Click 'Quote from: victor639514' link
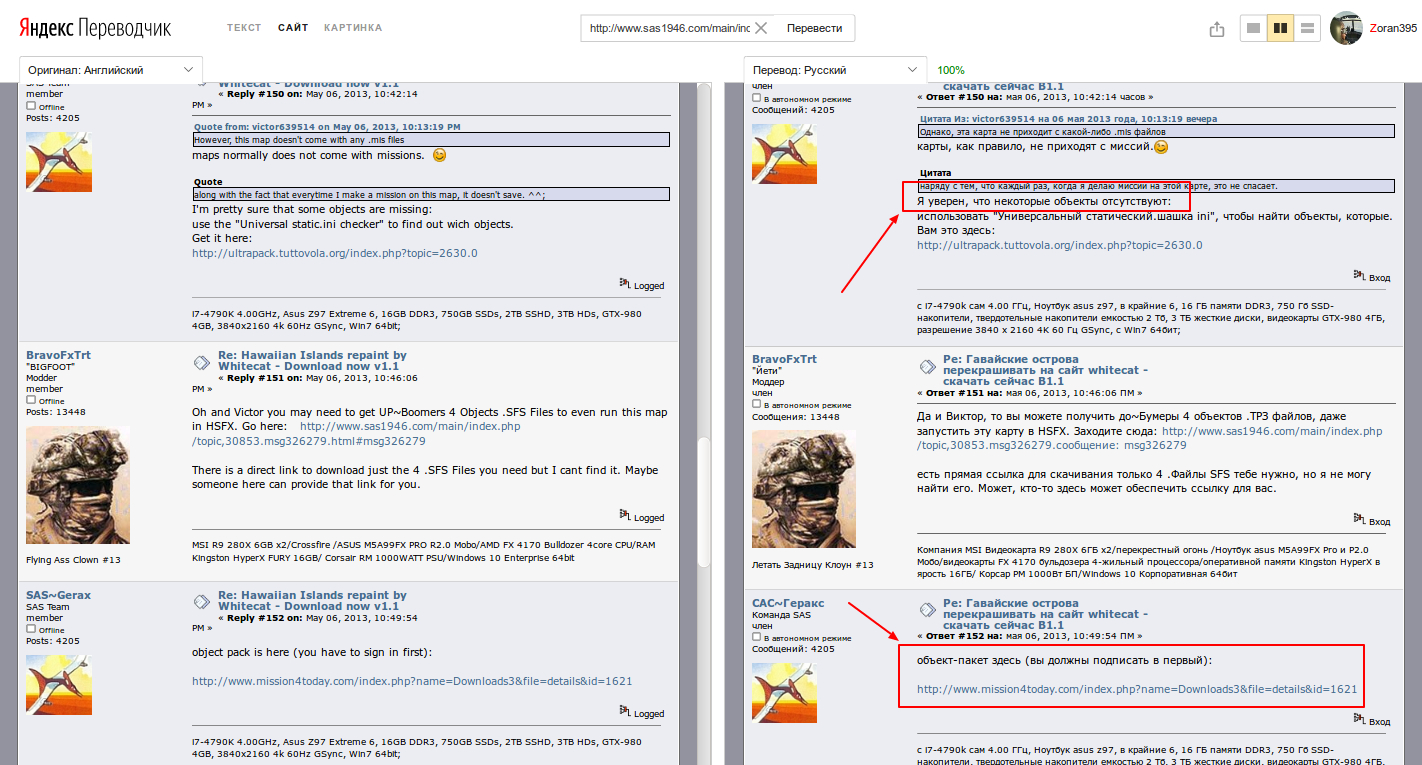 pos(327,127)
